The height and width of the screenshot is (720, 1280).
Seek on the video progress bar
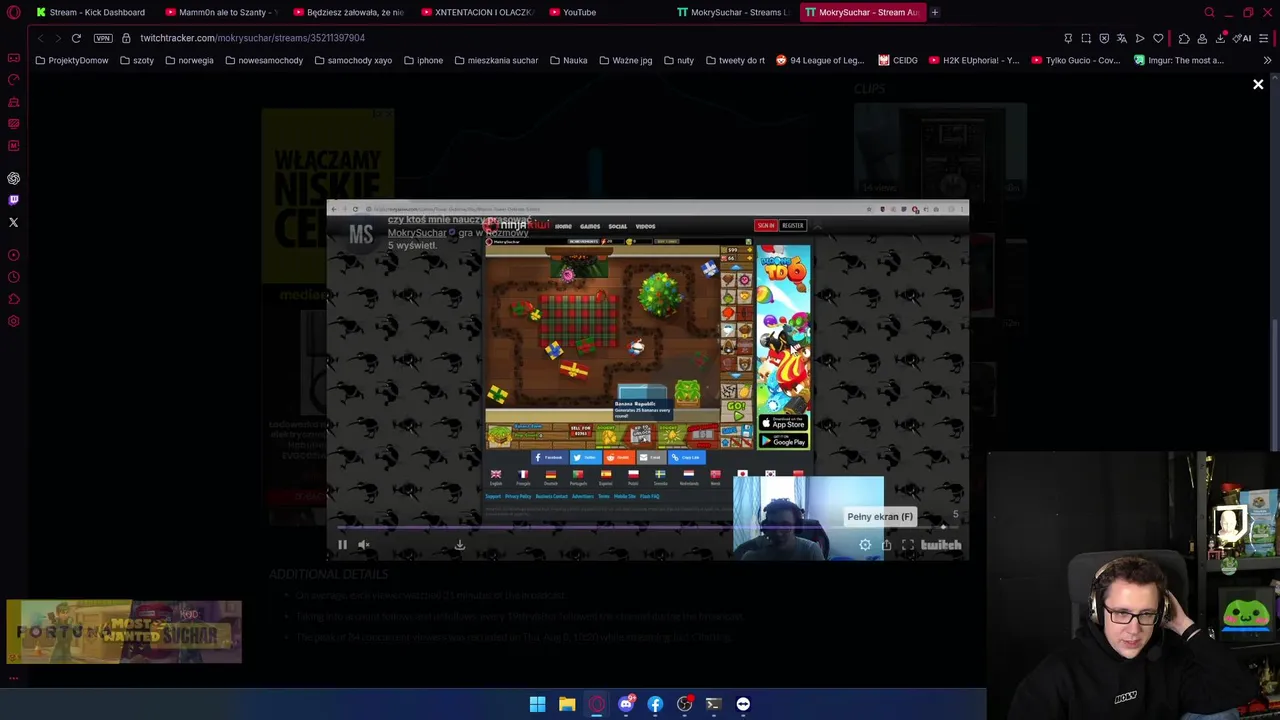coord(647,529)
